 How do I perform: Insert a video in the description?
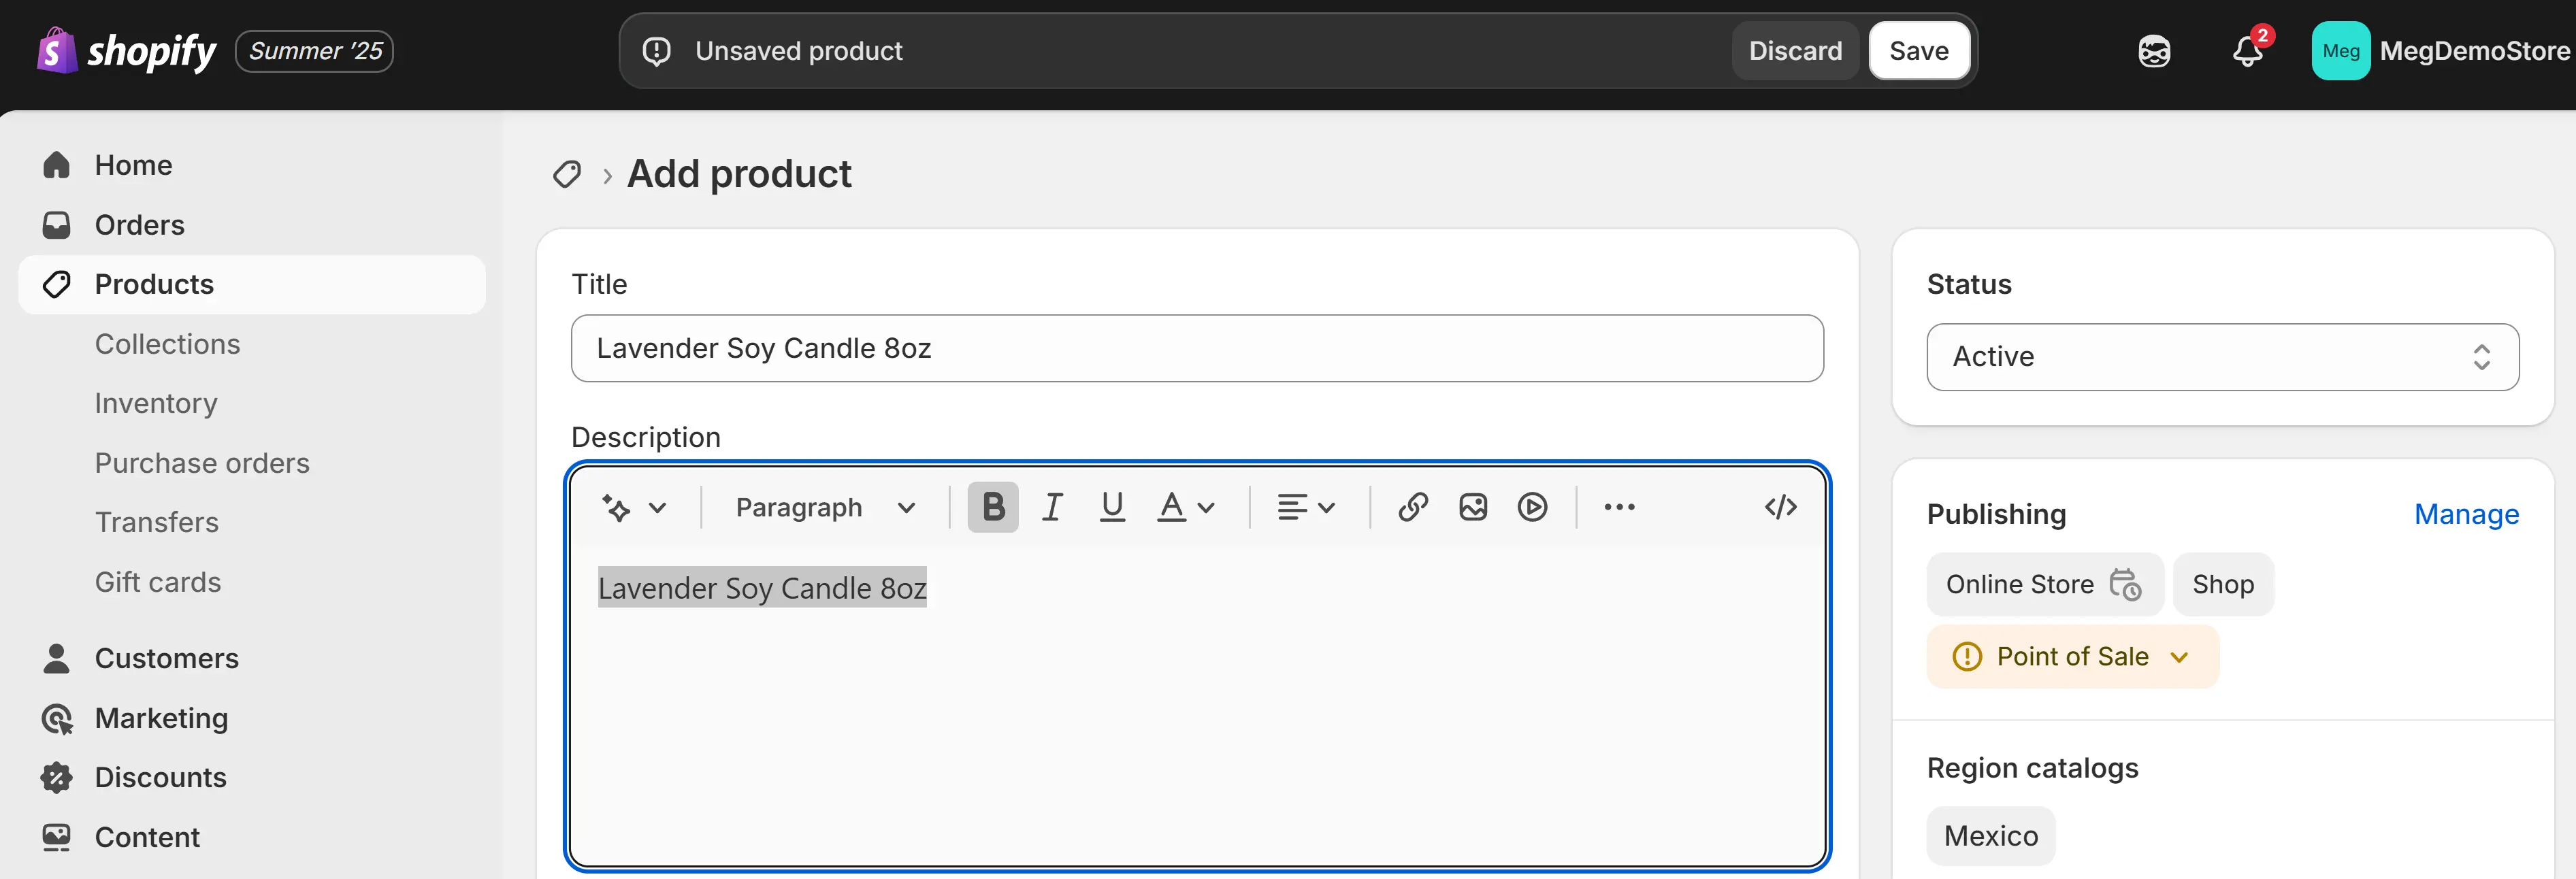pos(1532,507)
